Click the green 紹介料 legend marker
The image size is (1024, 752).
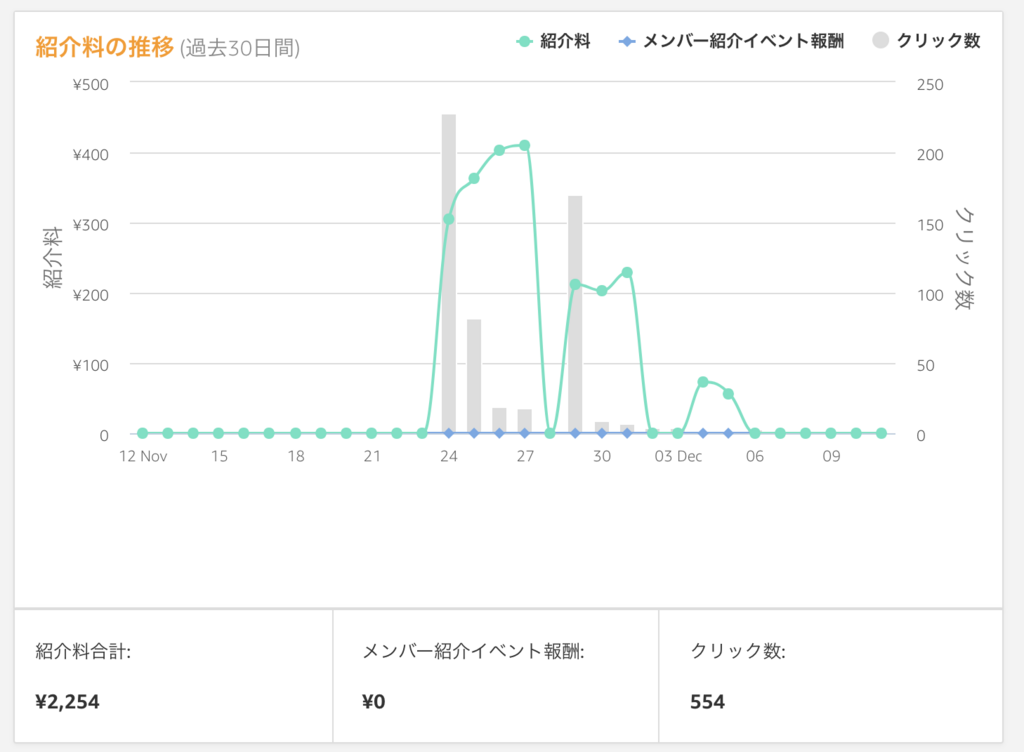[x=524, y=42]
